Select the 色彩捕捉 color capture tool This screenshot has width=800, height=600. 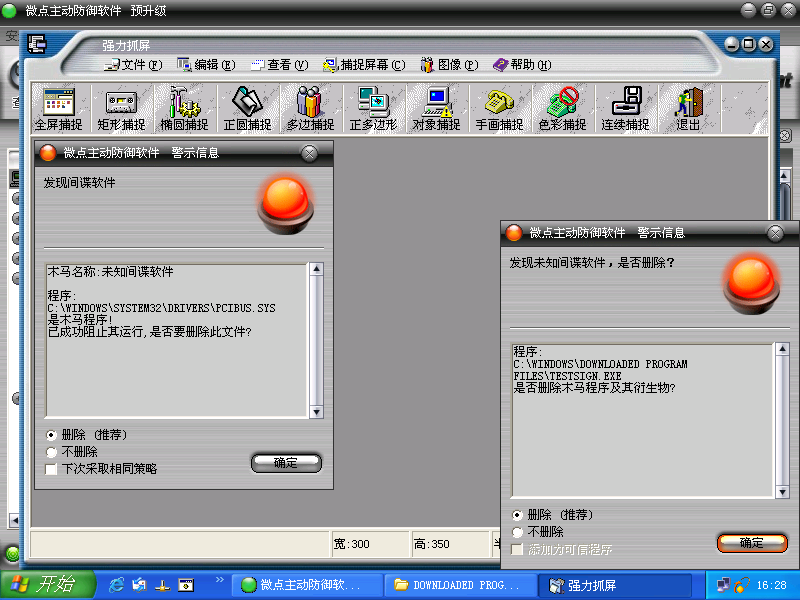pos(562,109)
